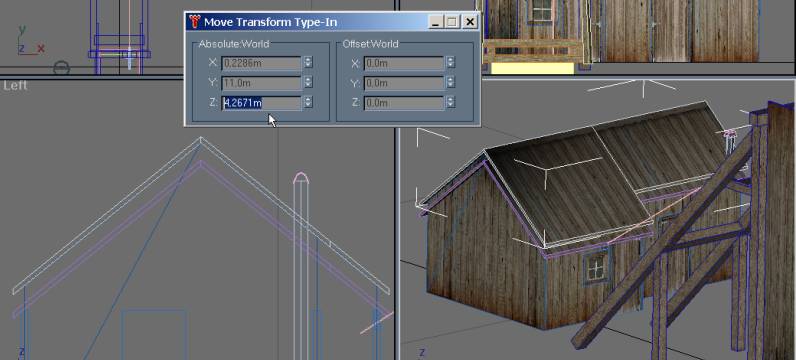
Task: Click the Absolute World Z spinner arrows
Action: coord(308,102)
